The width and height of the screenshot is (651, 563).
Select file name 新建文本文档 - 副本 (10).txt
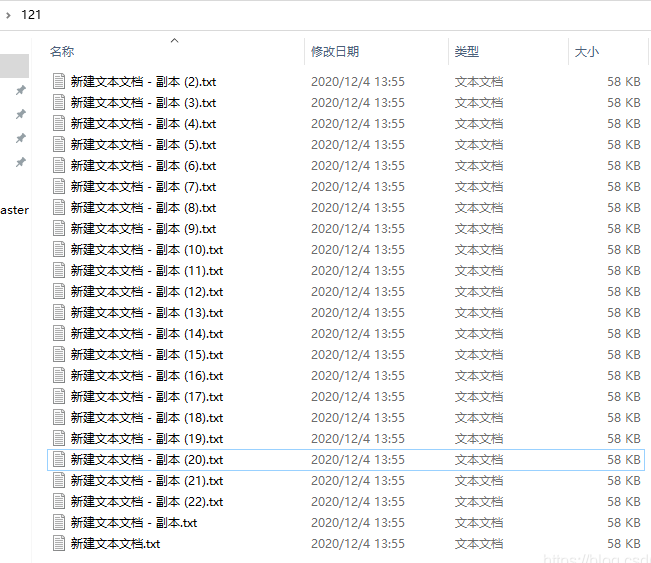147,250
